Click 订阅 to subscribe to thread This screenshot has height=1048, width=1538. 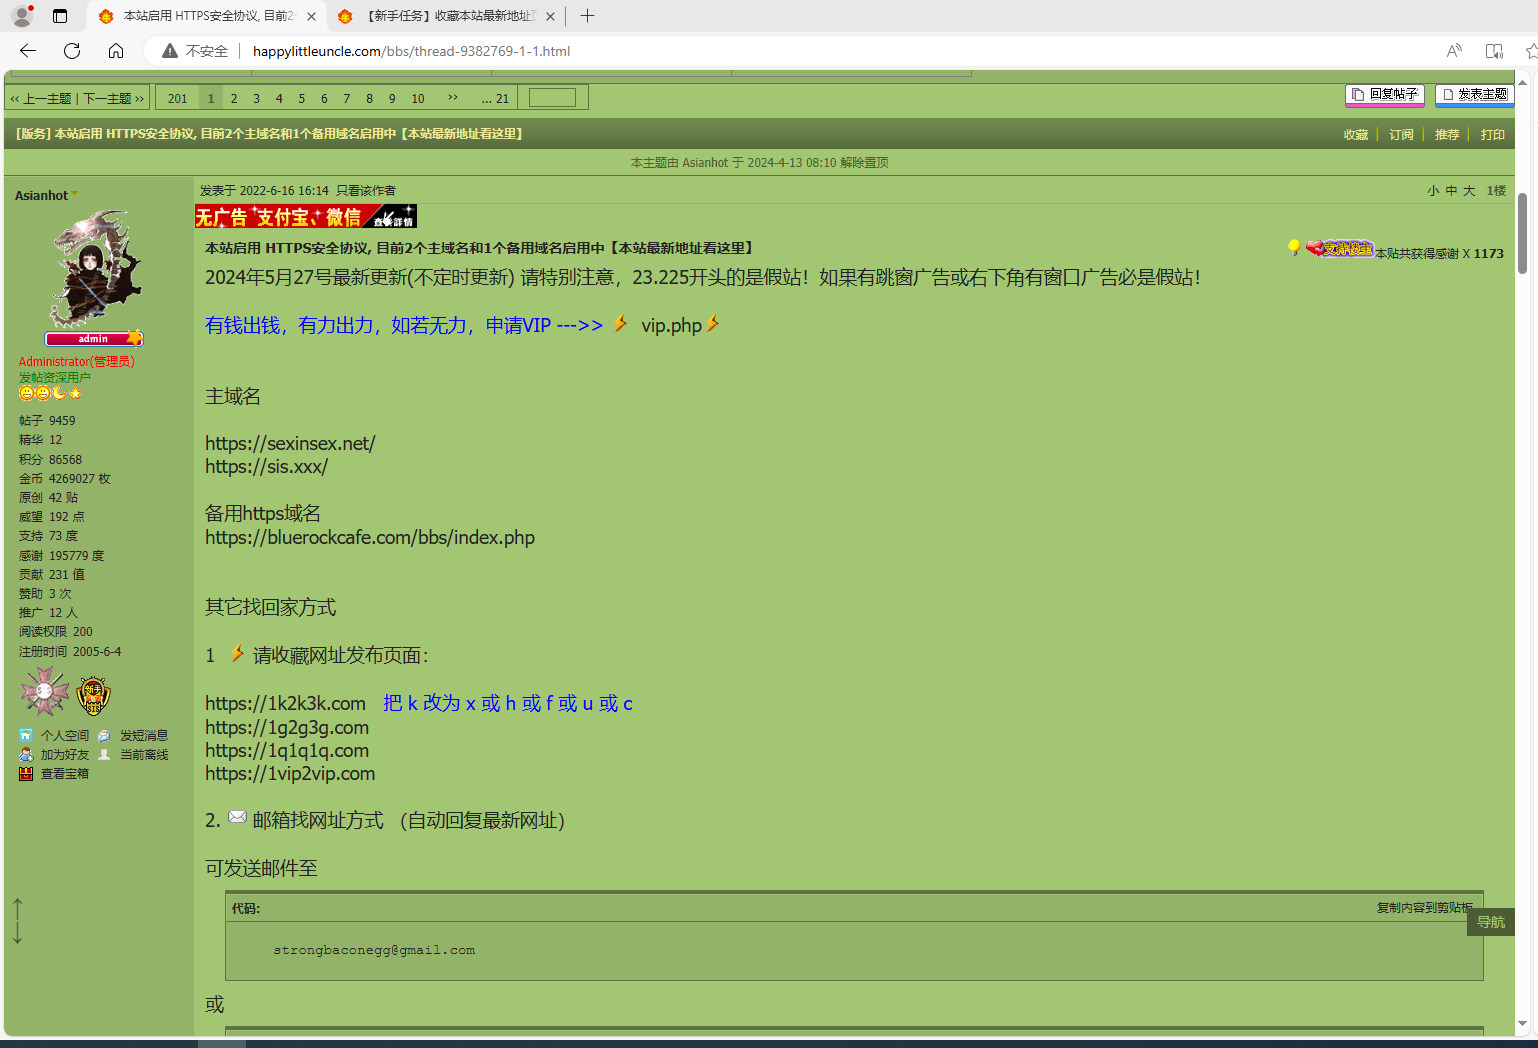pos(1401,134)
